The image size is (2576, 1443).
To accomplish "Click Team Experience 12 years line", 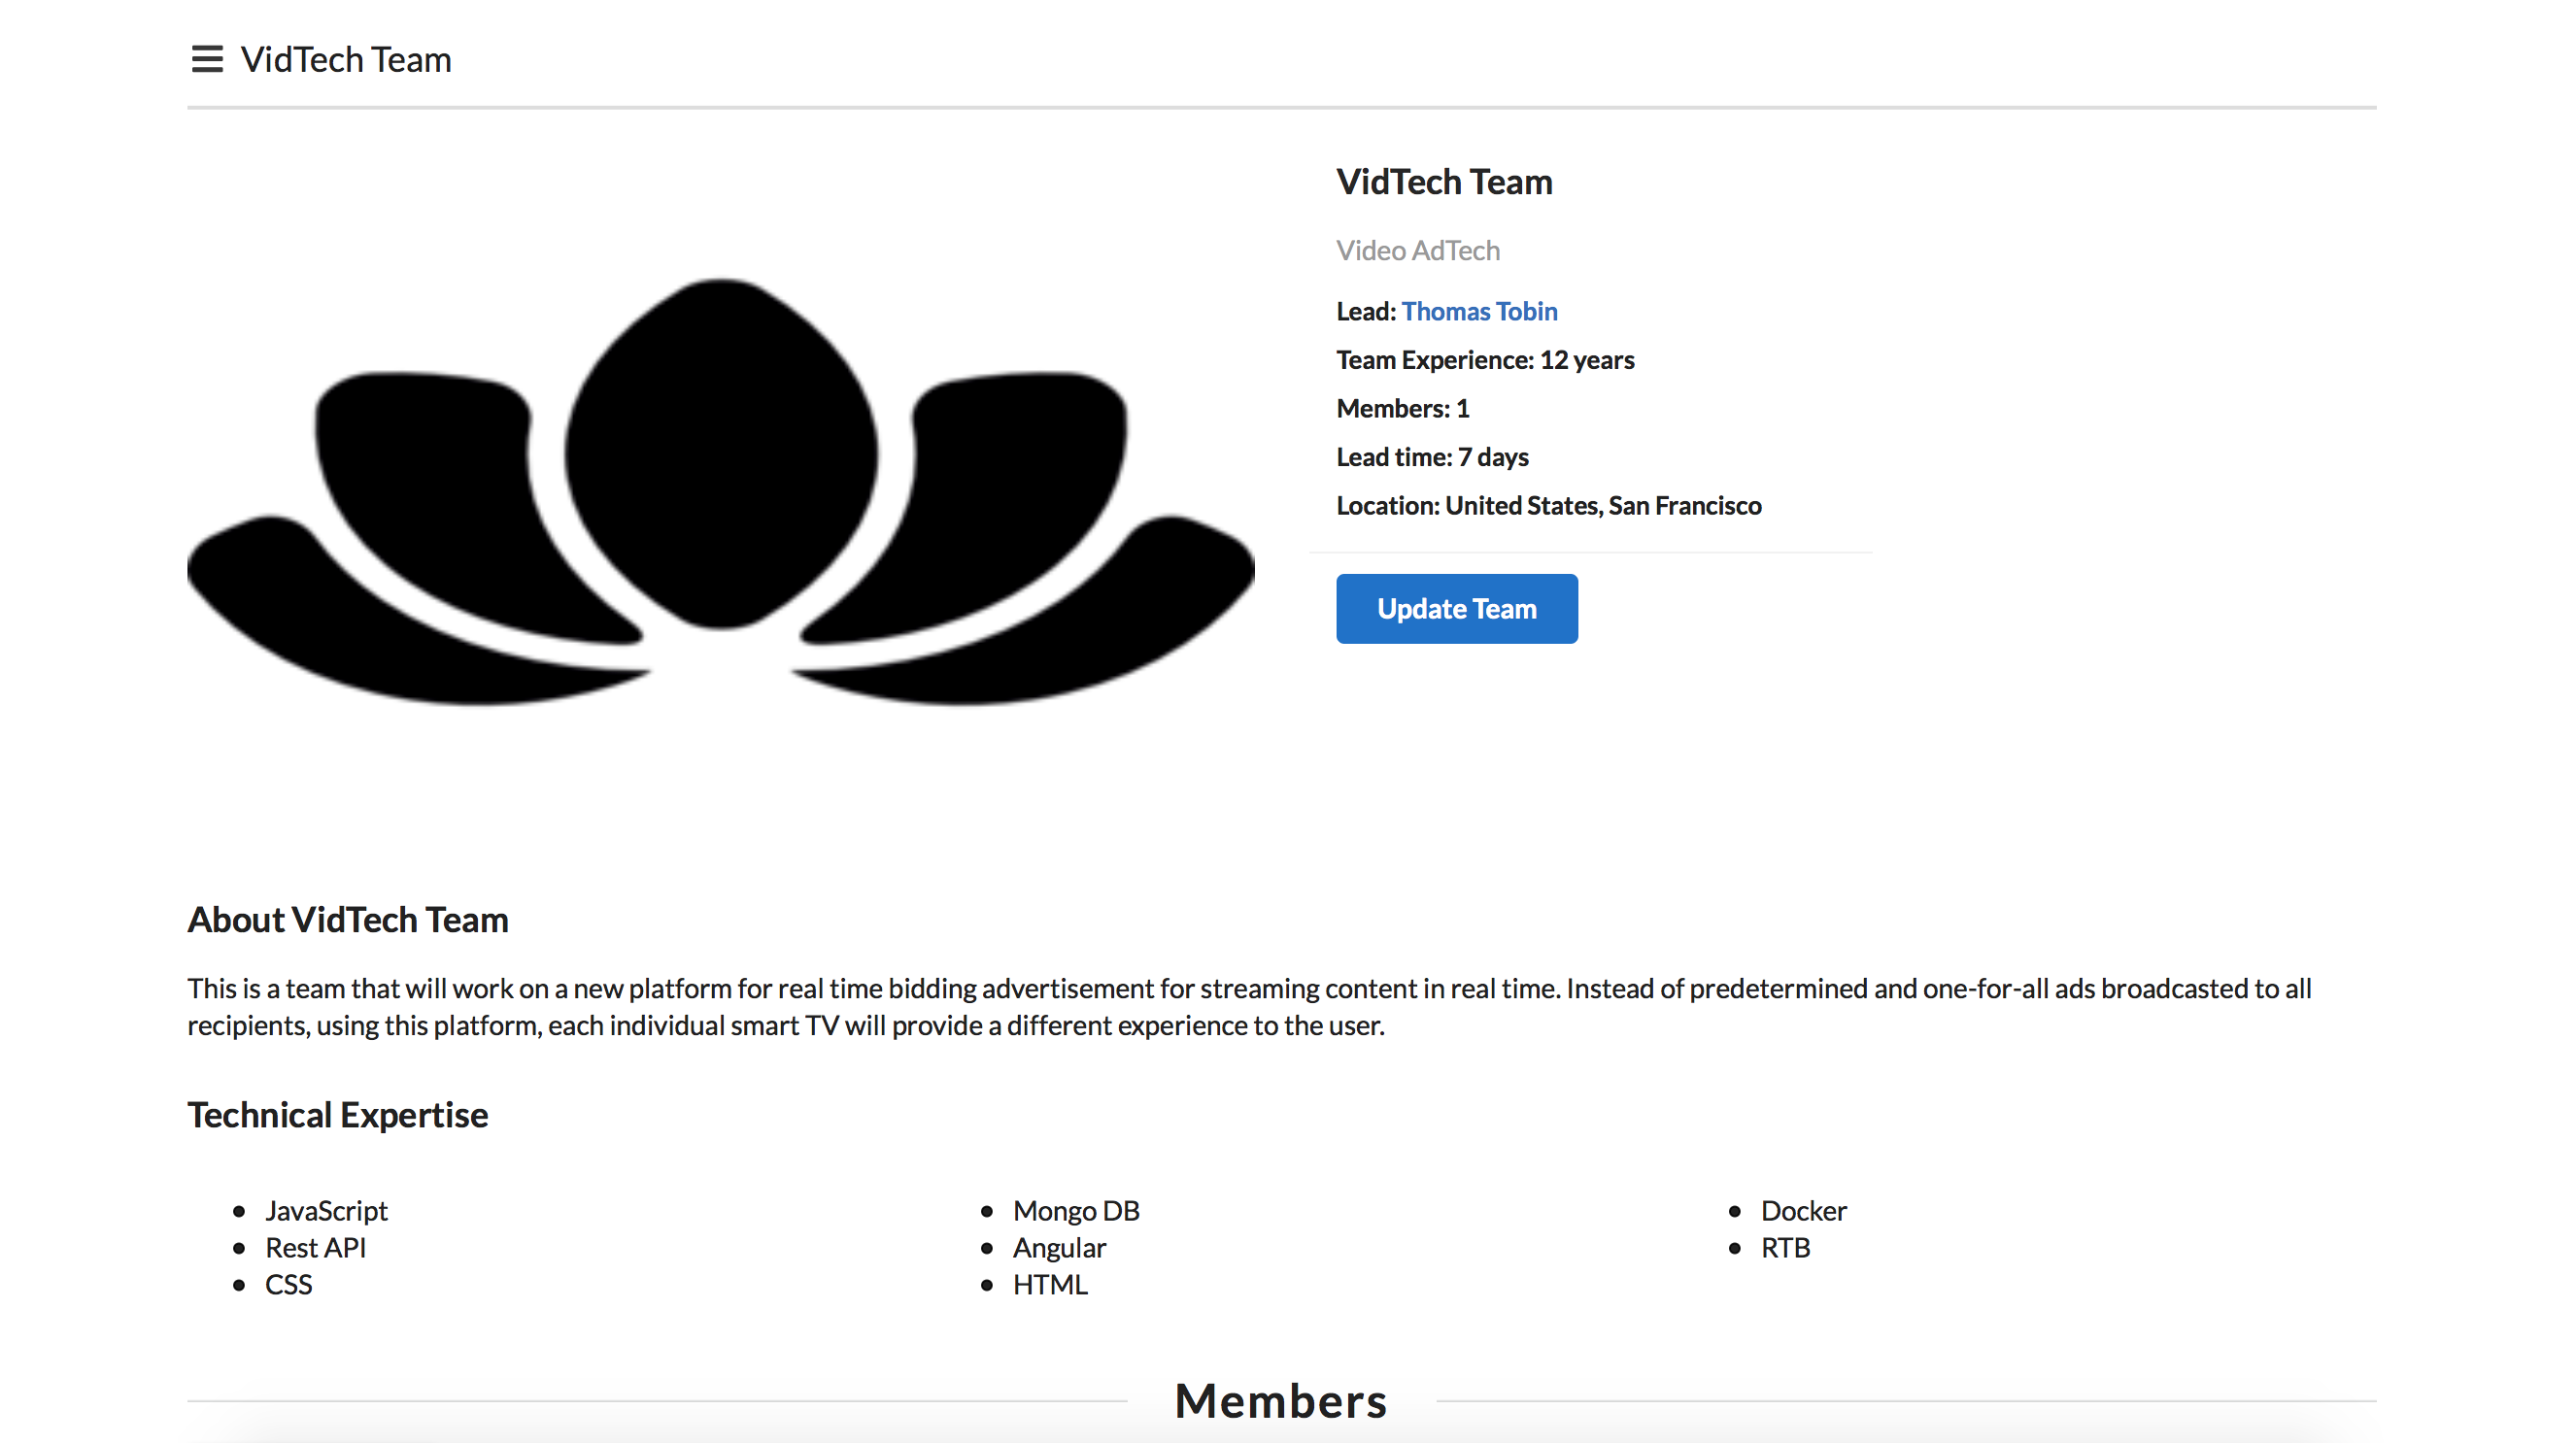I will coord(1484,360).
